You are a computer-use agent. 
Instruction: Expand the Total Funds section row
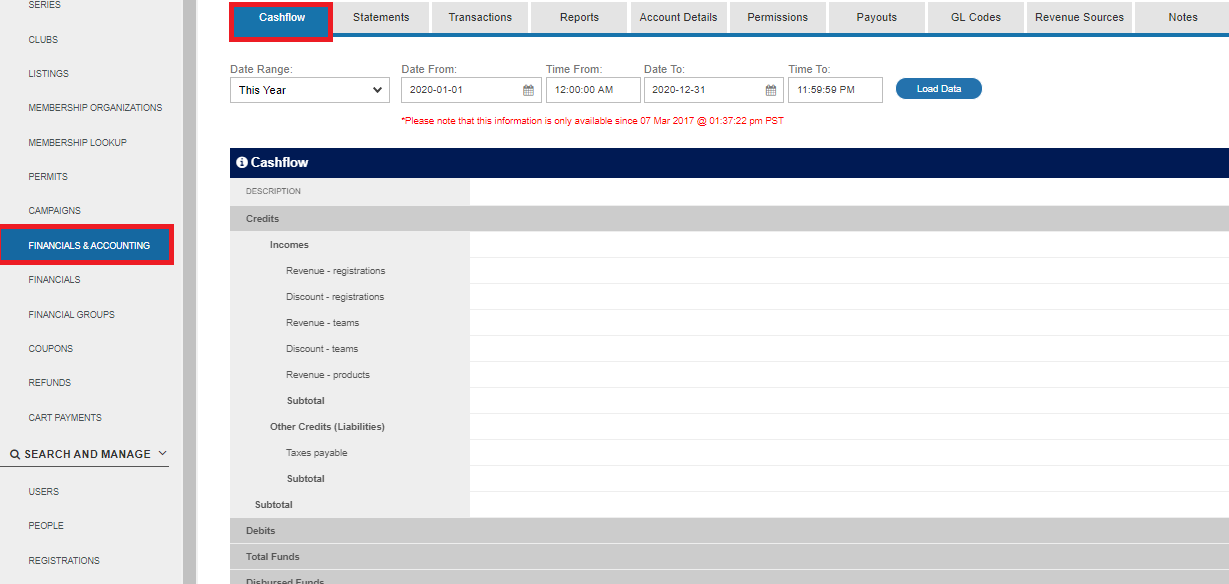pos(273,557)
